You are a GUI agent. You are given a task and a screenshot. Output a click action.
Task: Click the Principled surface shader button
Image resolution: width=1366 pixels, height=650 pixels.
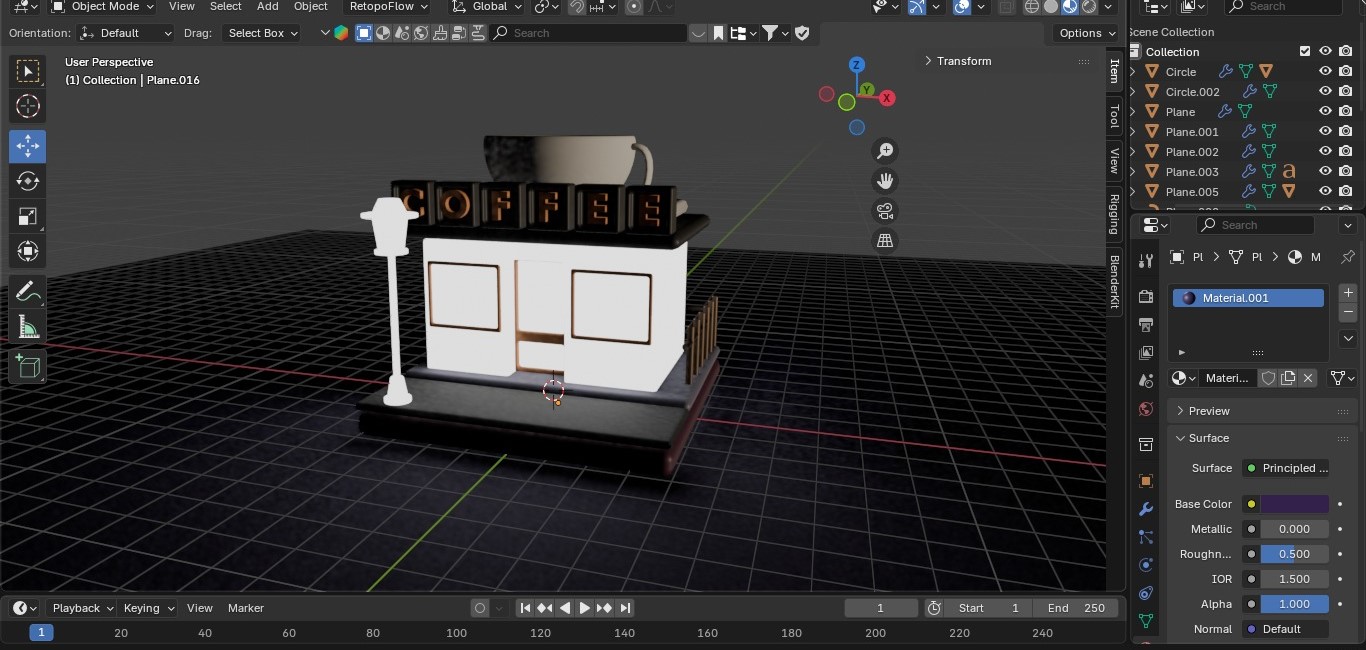pyautogui.click(x=1288, y=468)
